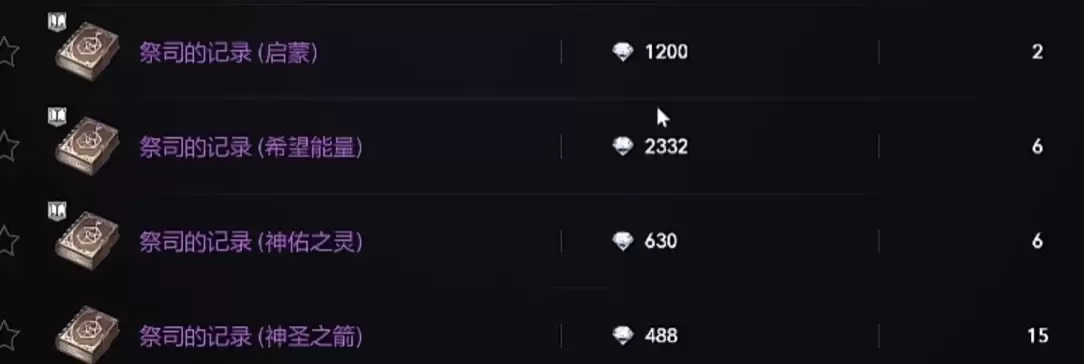Click the book icon of 神圣之箭 record

(x=87, y=336)
